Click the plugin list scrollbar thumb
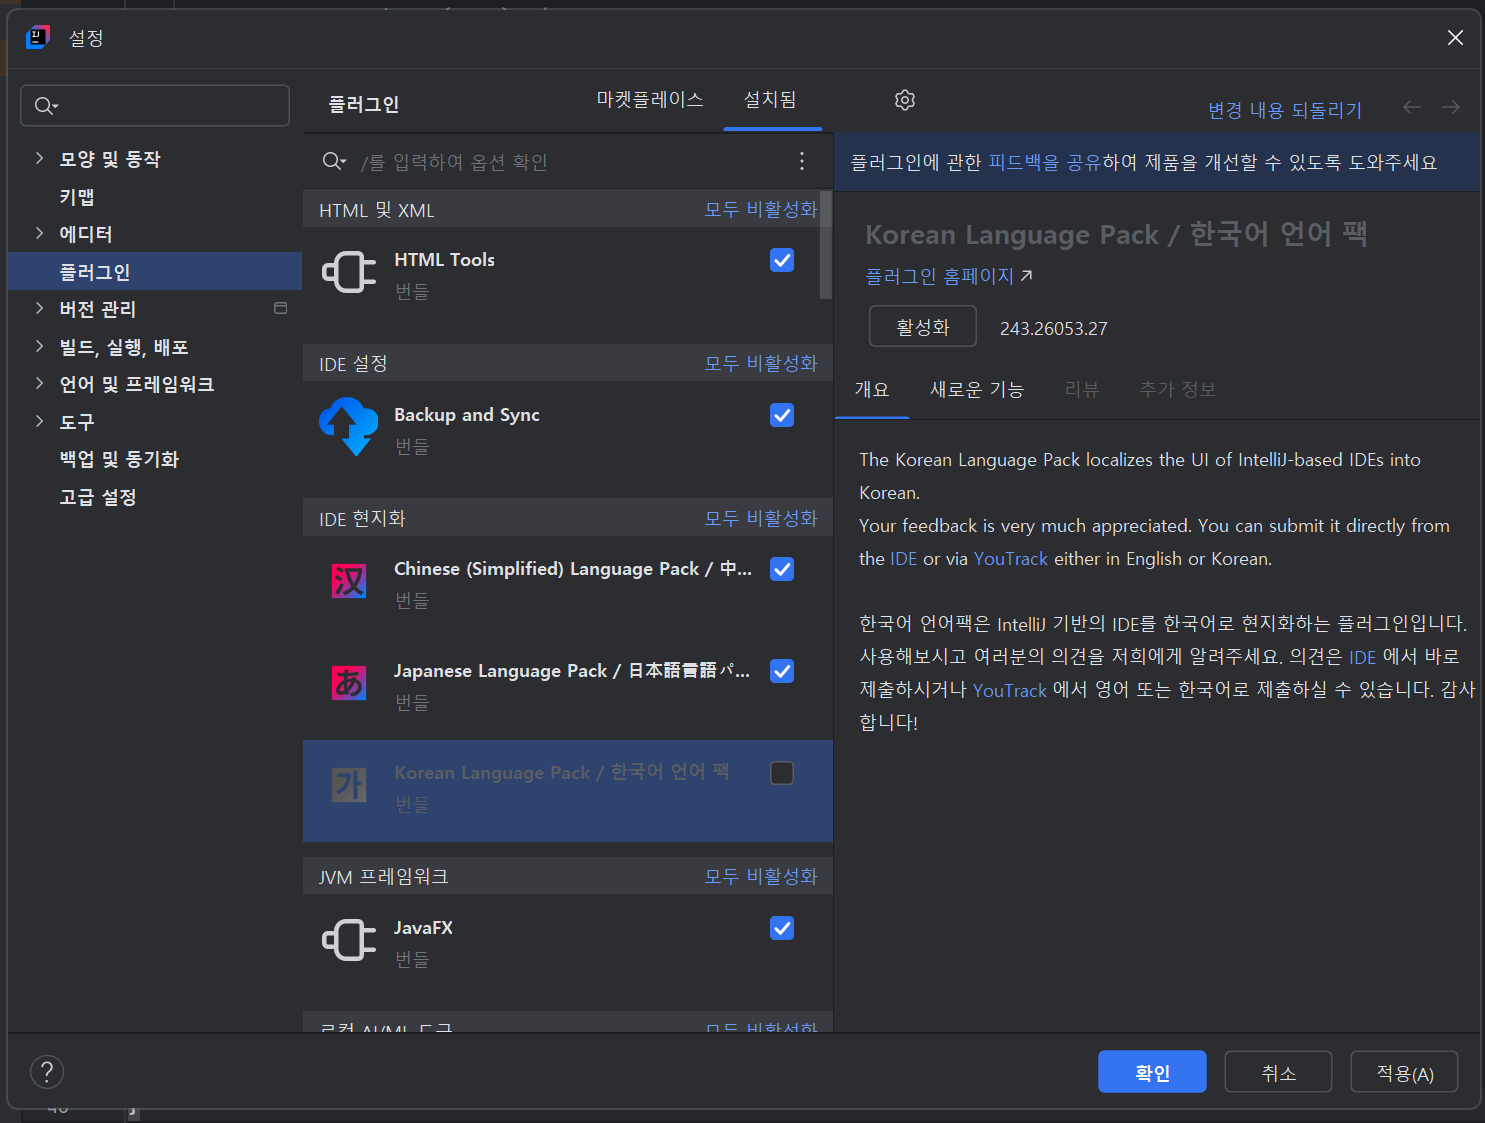 [x=826, y=245]
